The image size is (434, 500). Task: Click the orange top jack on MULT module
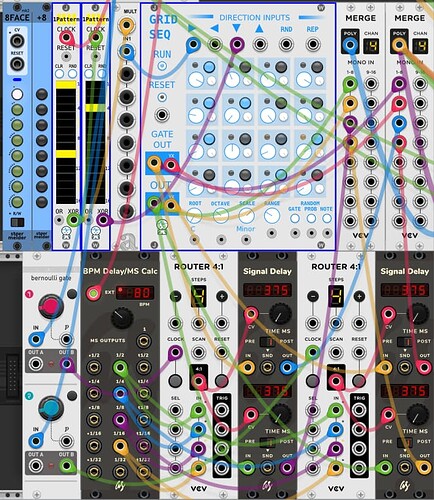(127, 25)
